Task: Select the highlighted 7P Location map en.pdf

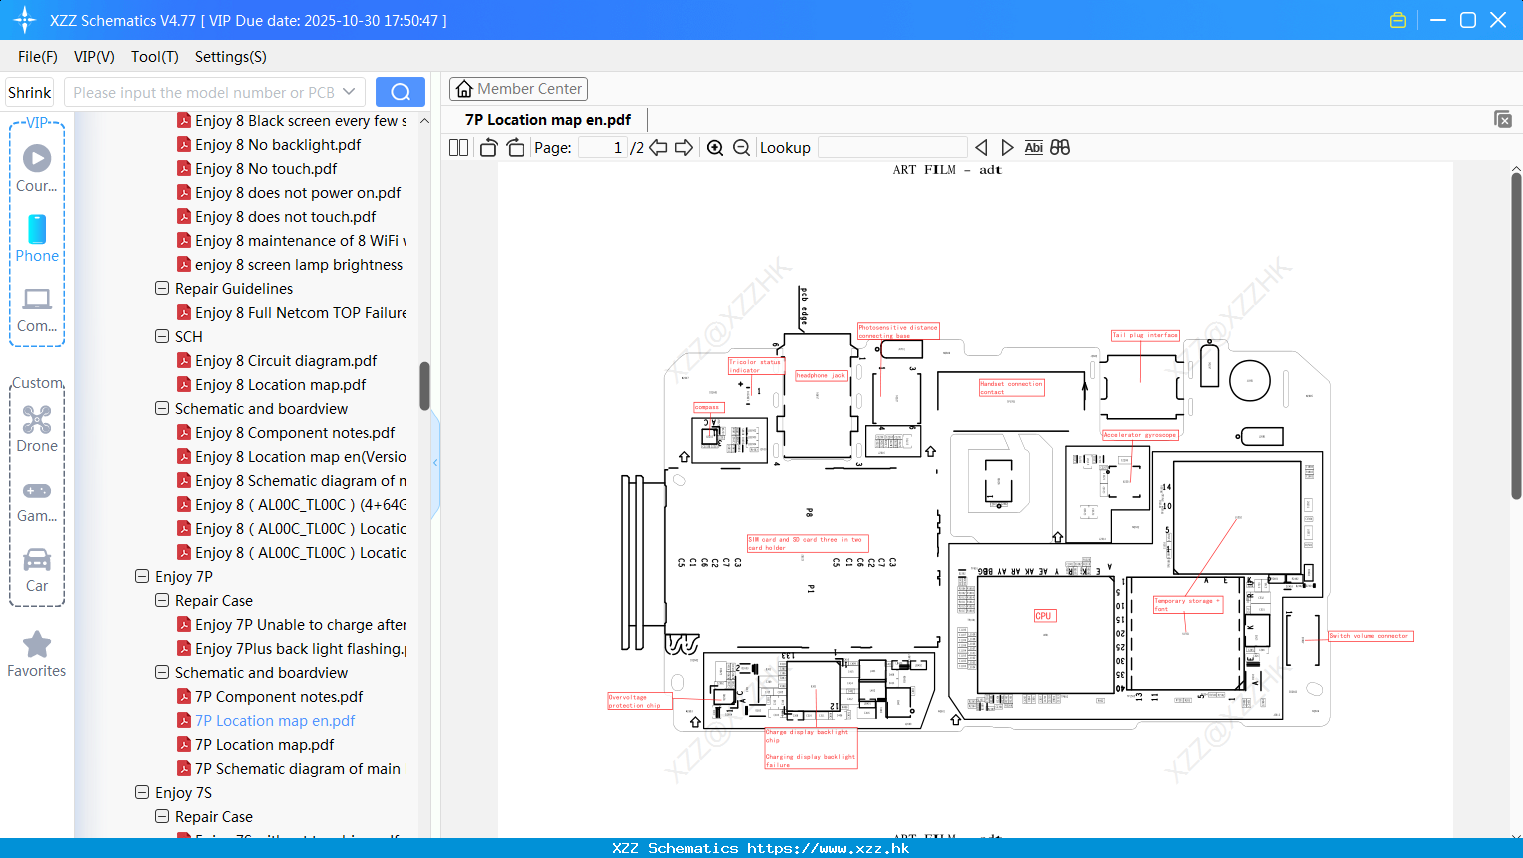Action: [x=275, y=720]
